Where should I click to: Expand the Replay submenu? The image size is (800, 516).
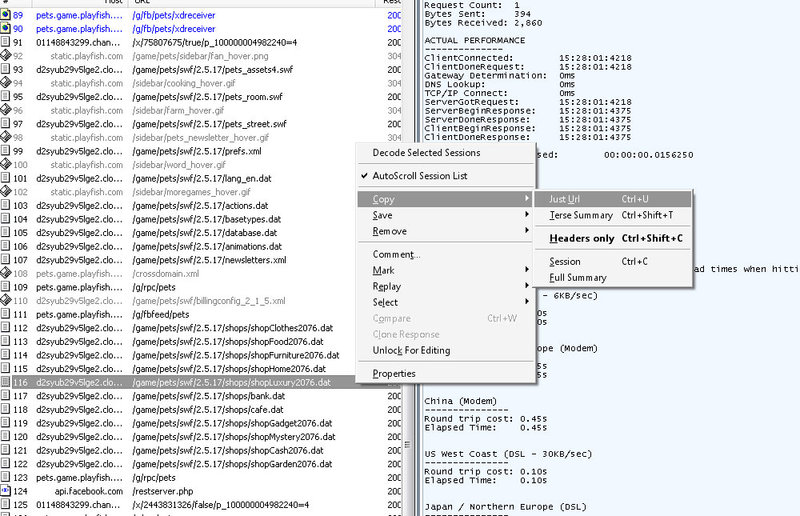(x=446, y=286)
